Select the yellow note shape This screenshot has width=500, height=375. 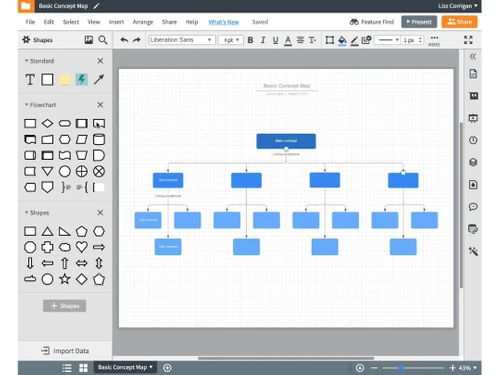[x=65, y=80]
